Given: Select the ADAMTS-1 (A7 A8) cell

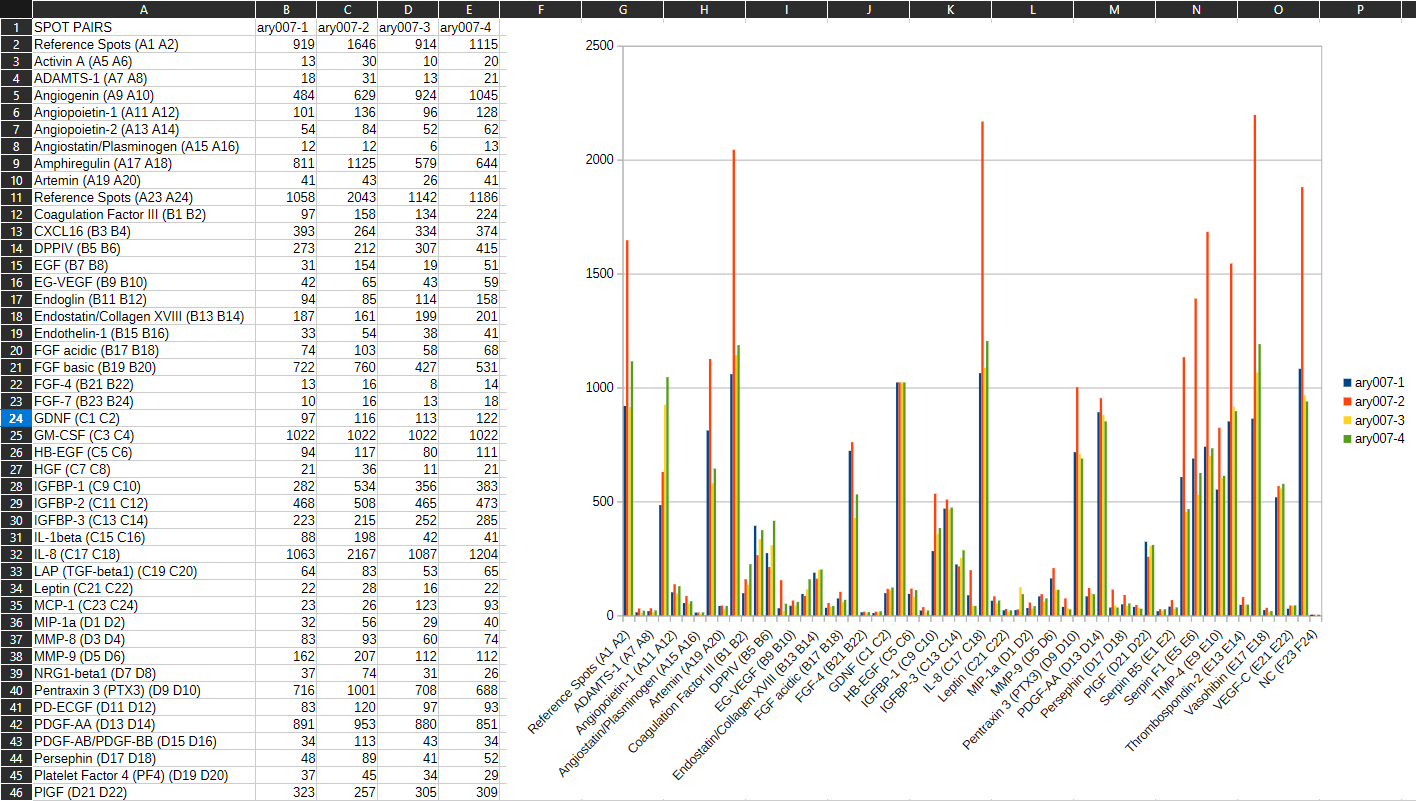Looking at the screenshot, I should [143, 78].
